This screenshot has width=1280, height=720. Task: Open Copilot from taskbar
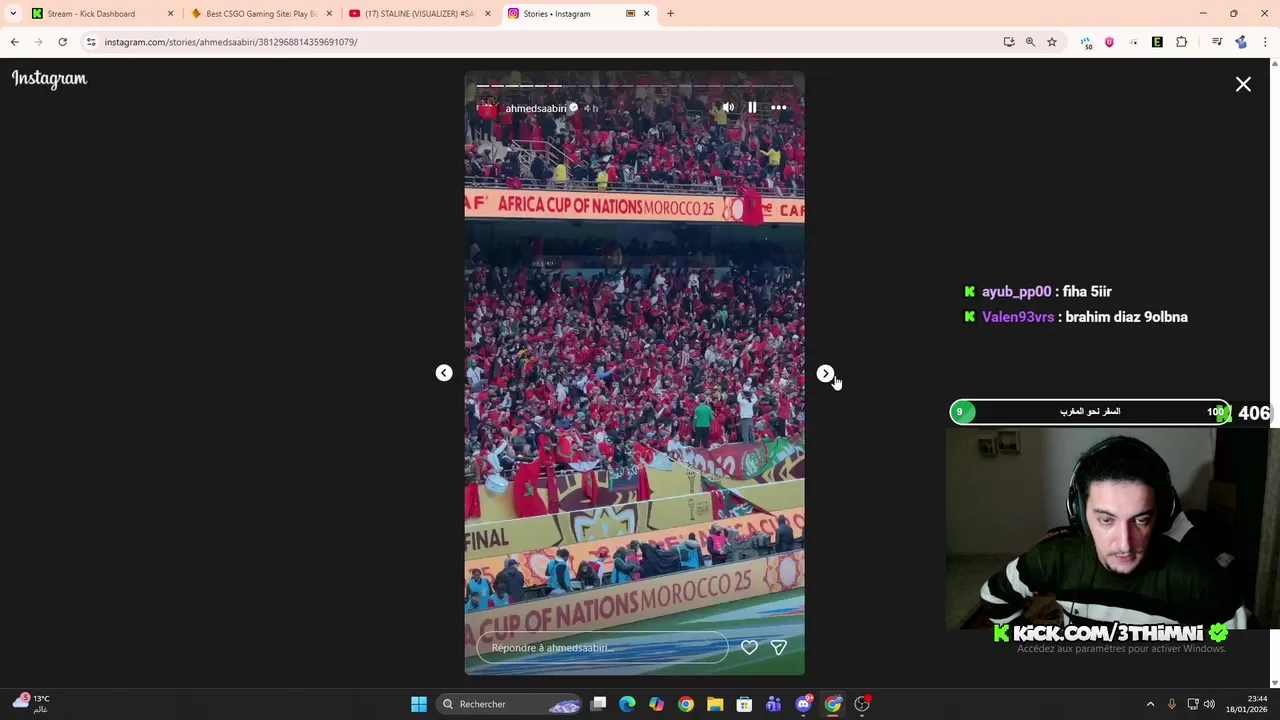656,704
